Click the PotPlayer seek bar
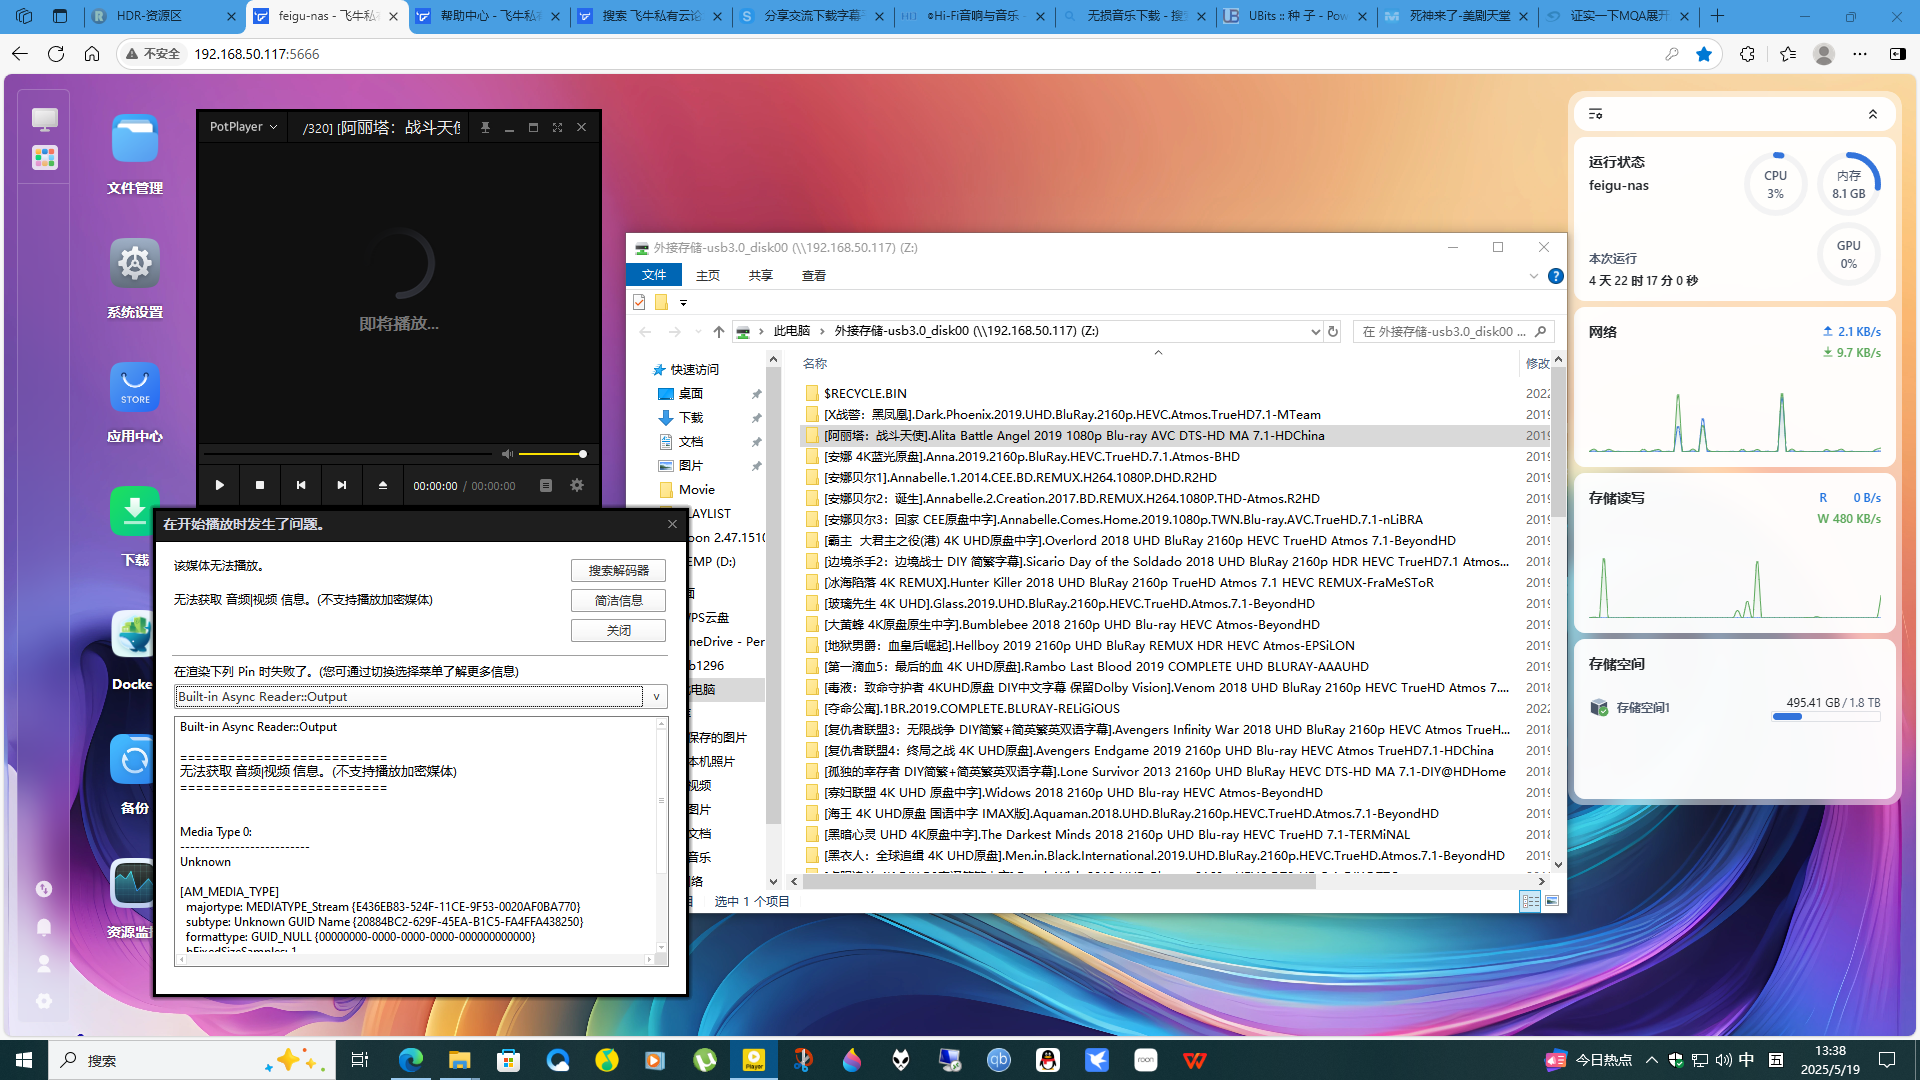The width and height of the screenshot is (1920, 1080). point(348,454)
